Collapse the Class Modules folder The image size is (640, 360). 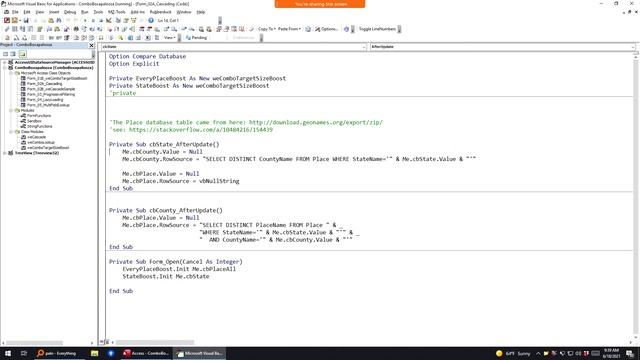click(x=11, y=132)
